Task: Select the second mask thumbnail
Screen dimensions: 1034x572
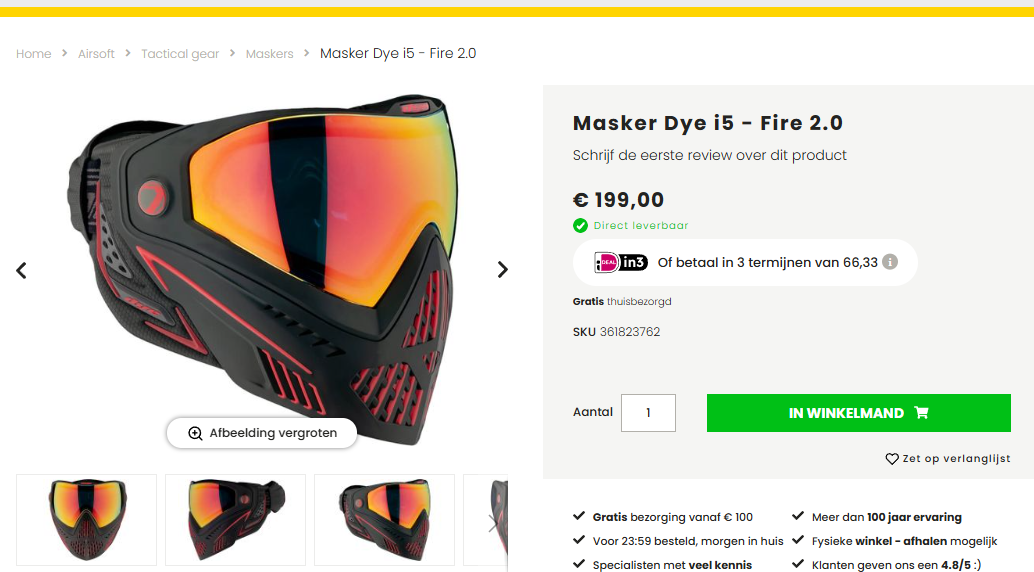Action: click(237, 520)
